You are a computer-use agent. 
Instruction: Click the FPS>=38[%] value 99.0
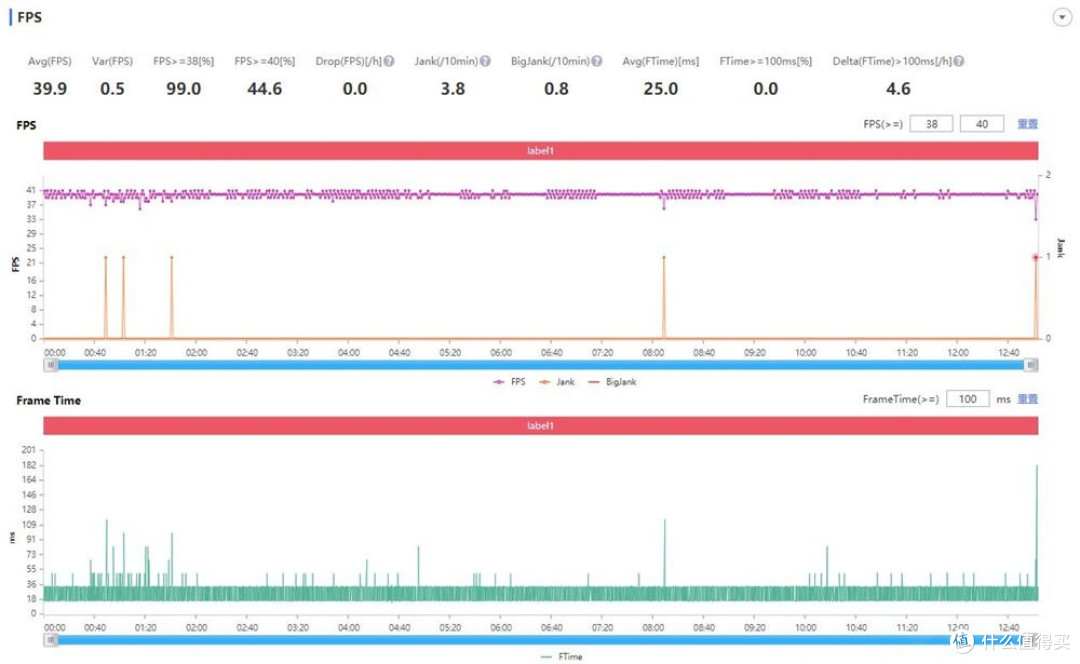(x=183, y=89)
